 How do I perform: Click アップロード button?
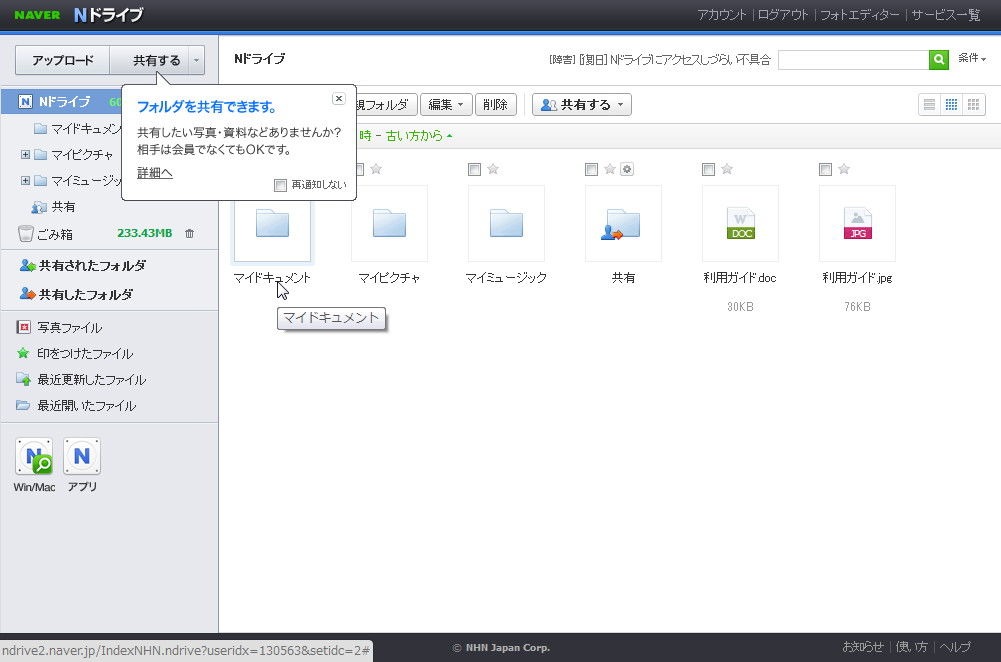[x=63, y=61]
